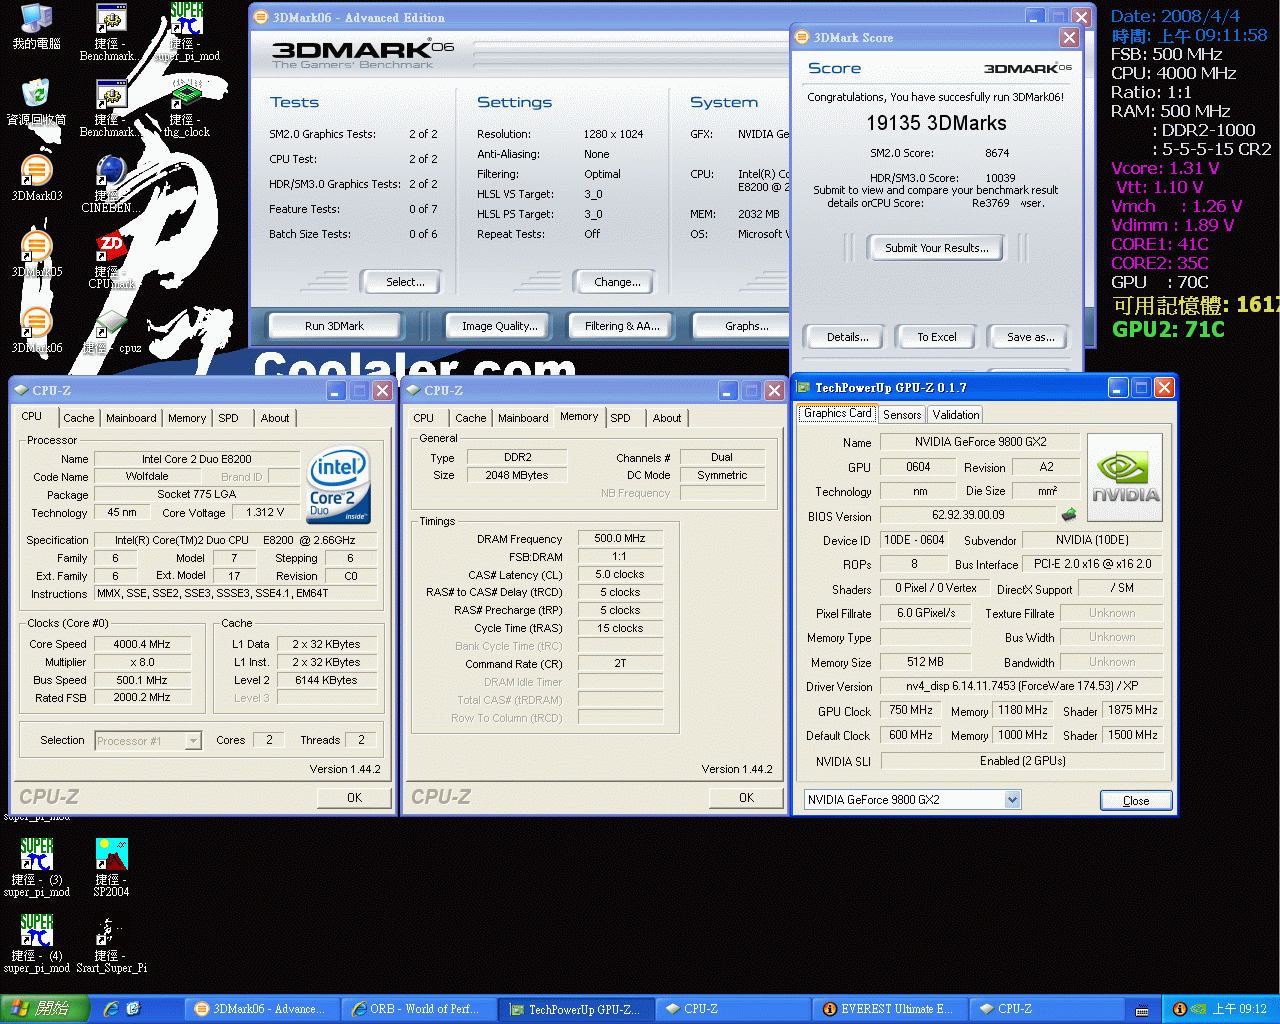This screenshot has width=1280, height=1024.
Task: Switch to SPD tab in left CPU-Z window
Action: tap(229, 418)
